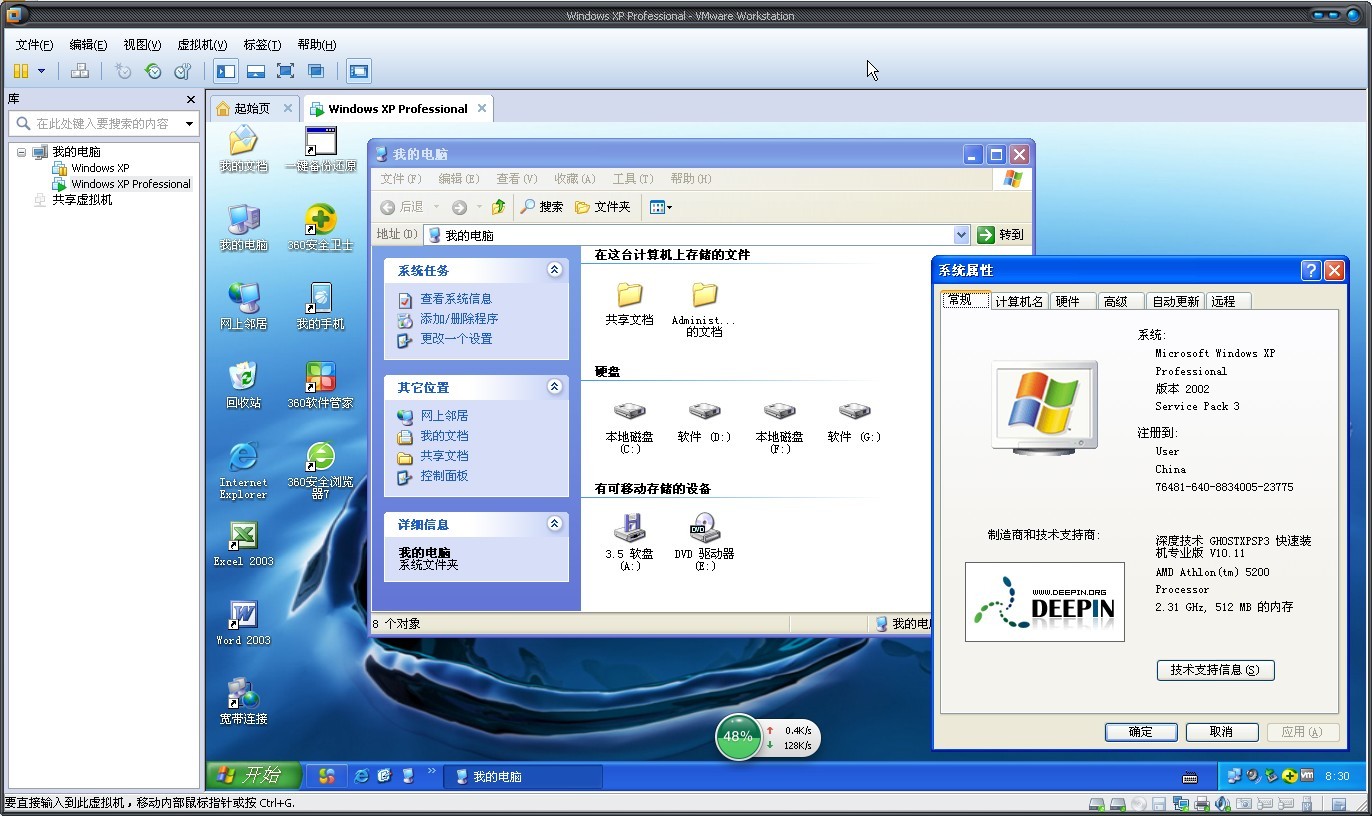Click the 添加/删除程序 link

(x=459, y=319)
